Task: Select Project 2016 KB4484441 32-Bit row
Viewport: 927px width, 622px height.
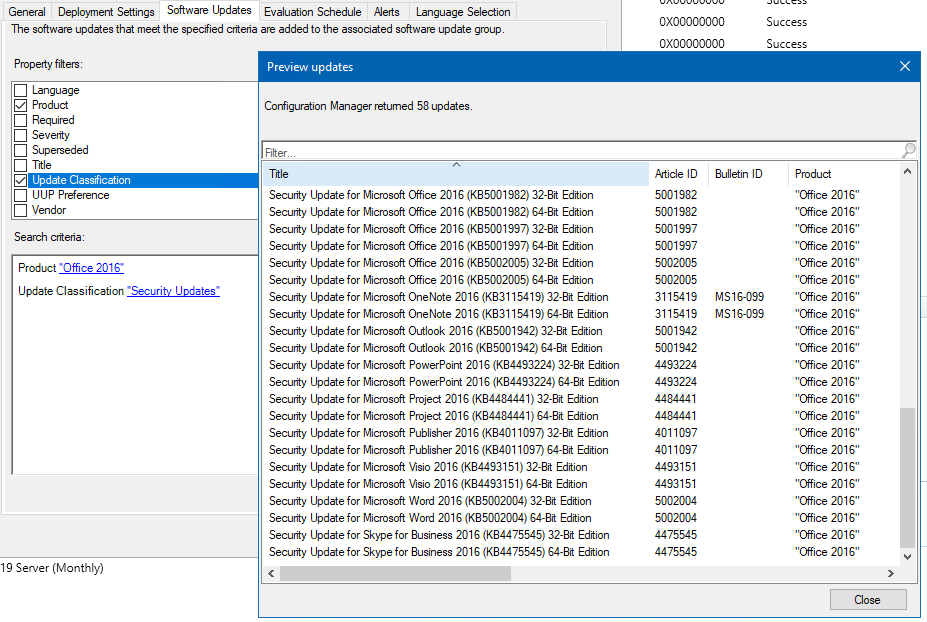Action: (581, 399)
